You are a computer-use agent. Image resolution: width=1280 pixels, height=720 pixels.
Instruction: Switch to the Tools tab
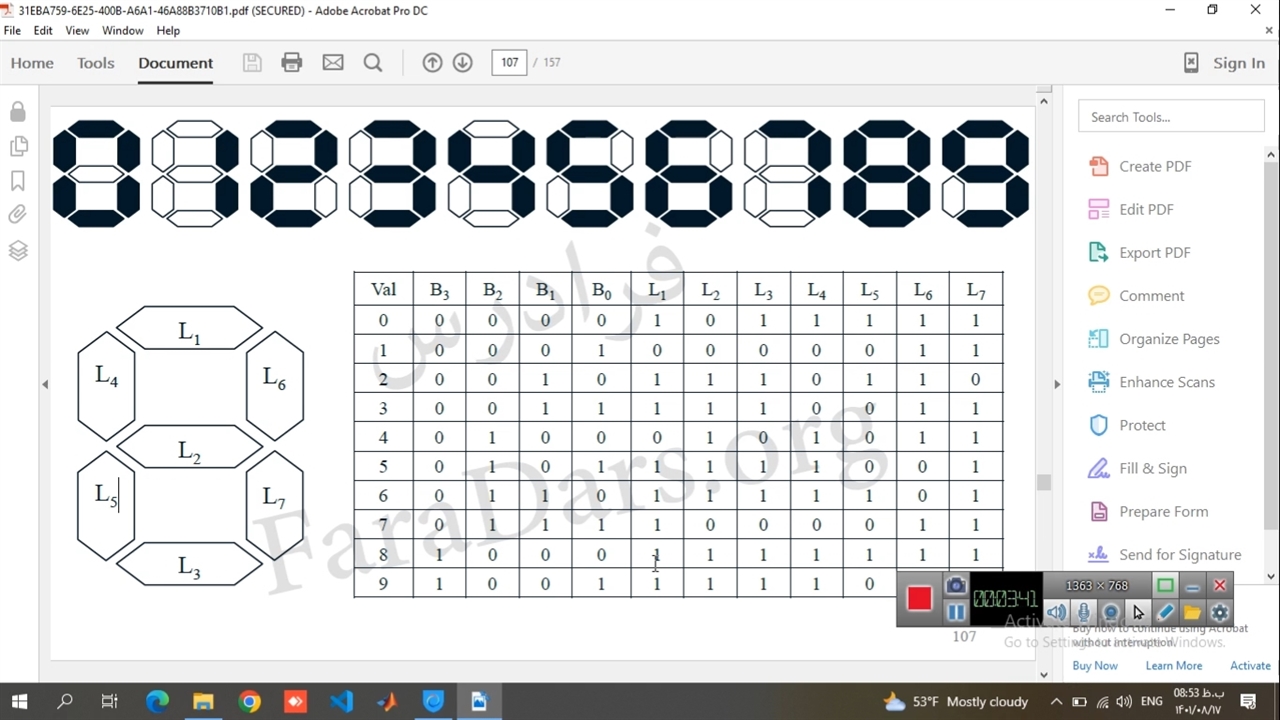tap(96, 63)
